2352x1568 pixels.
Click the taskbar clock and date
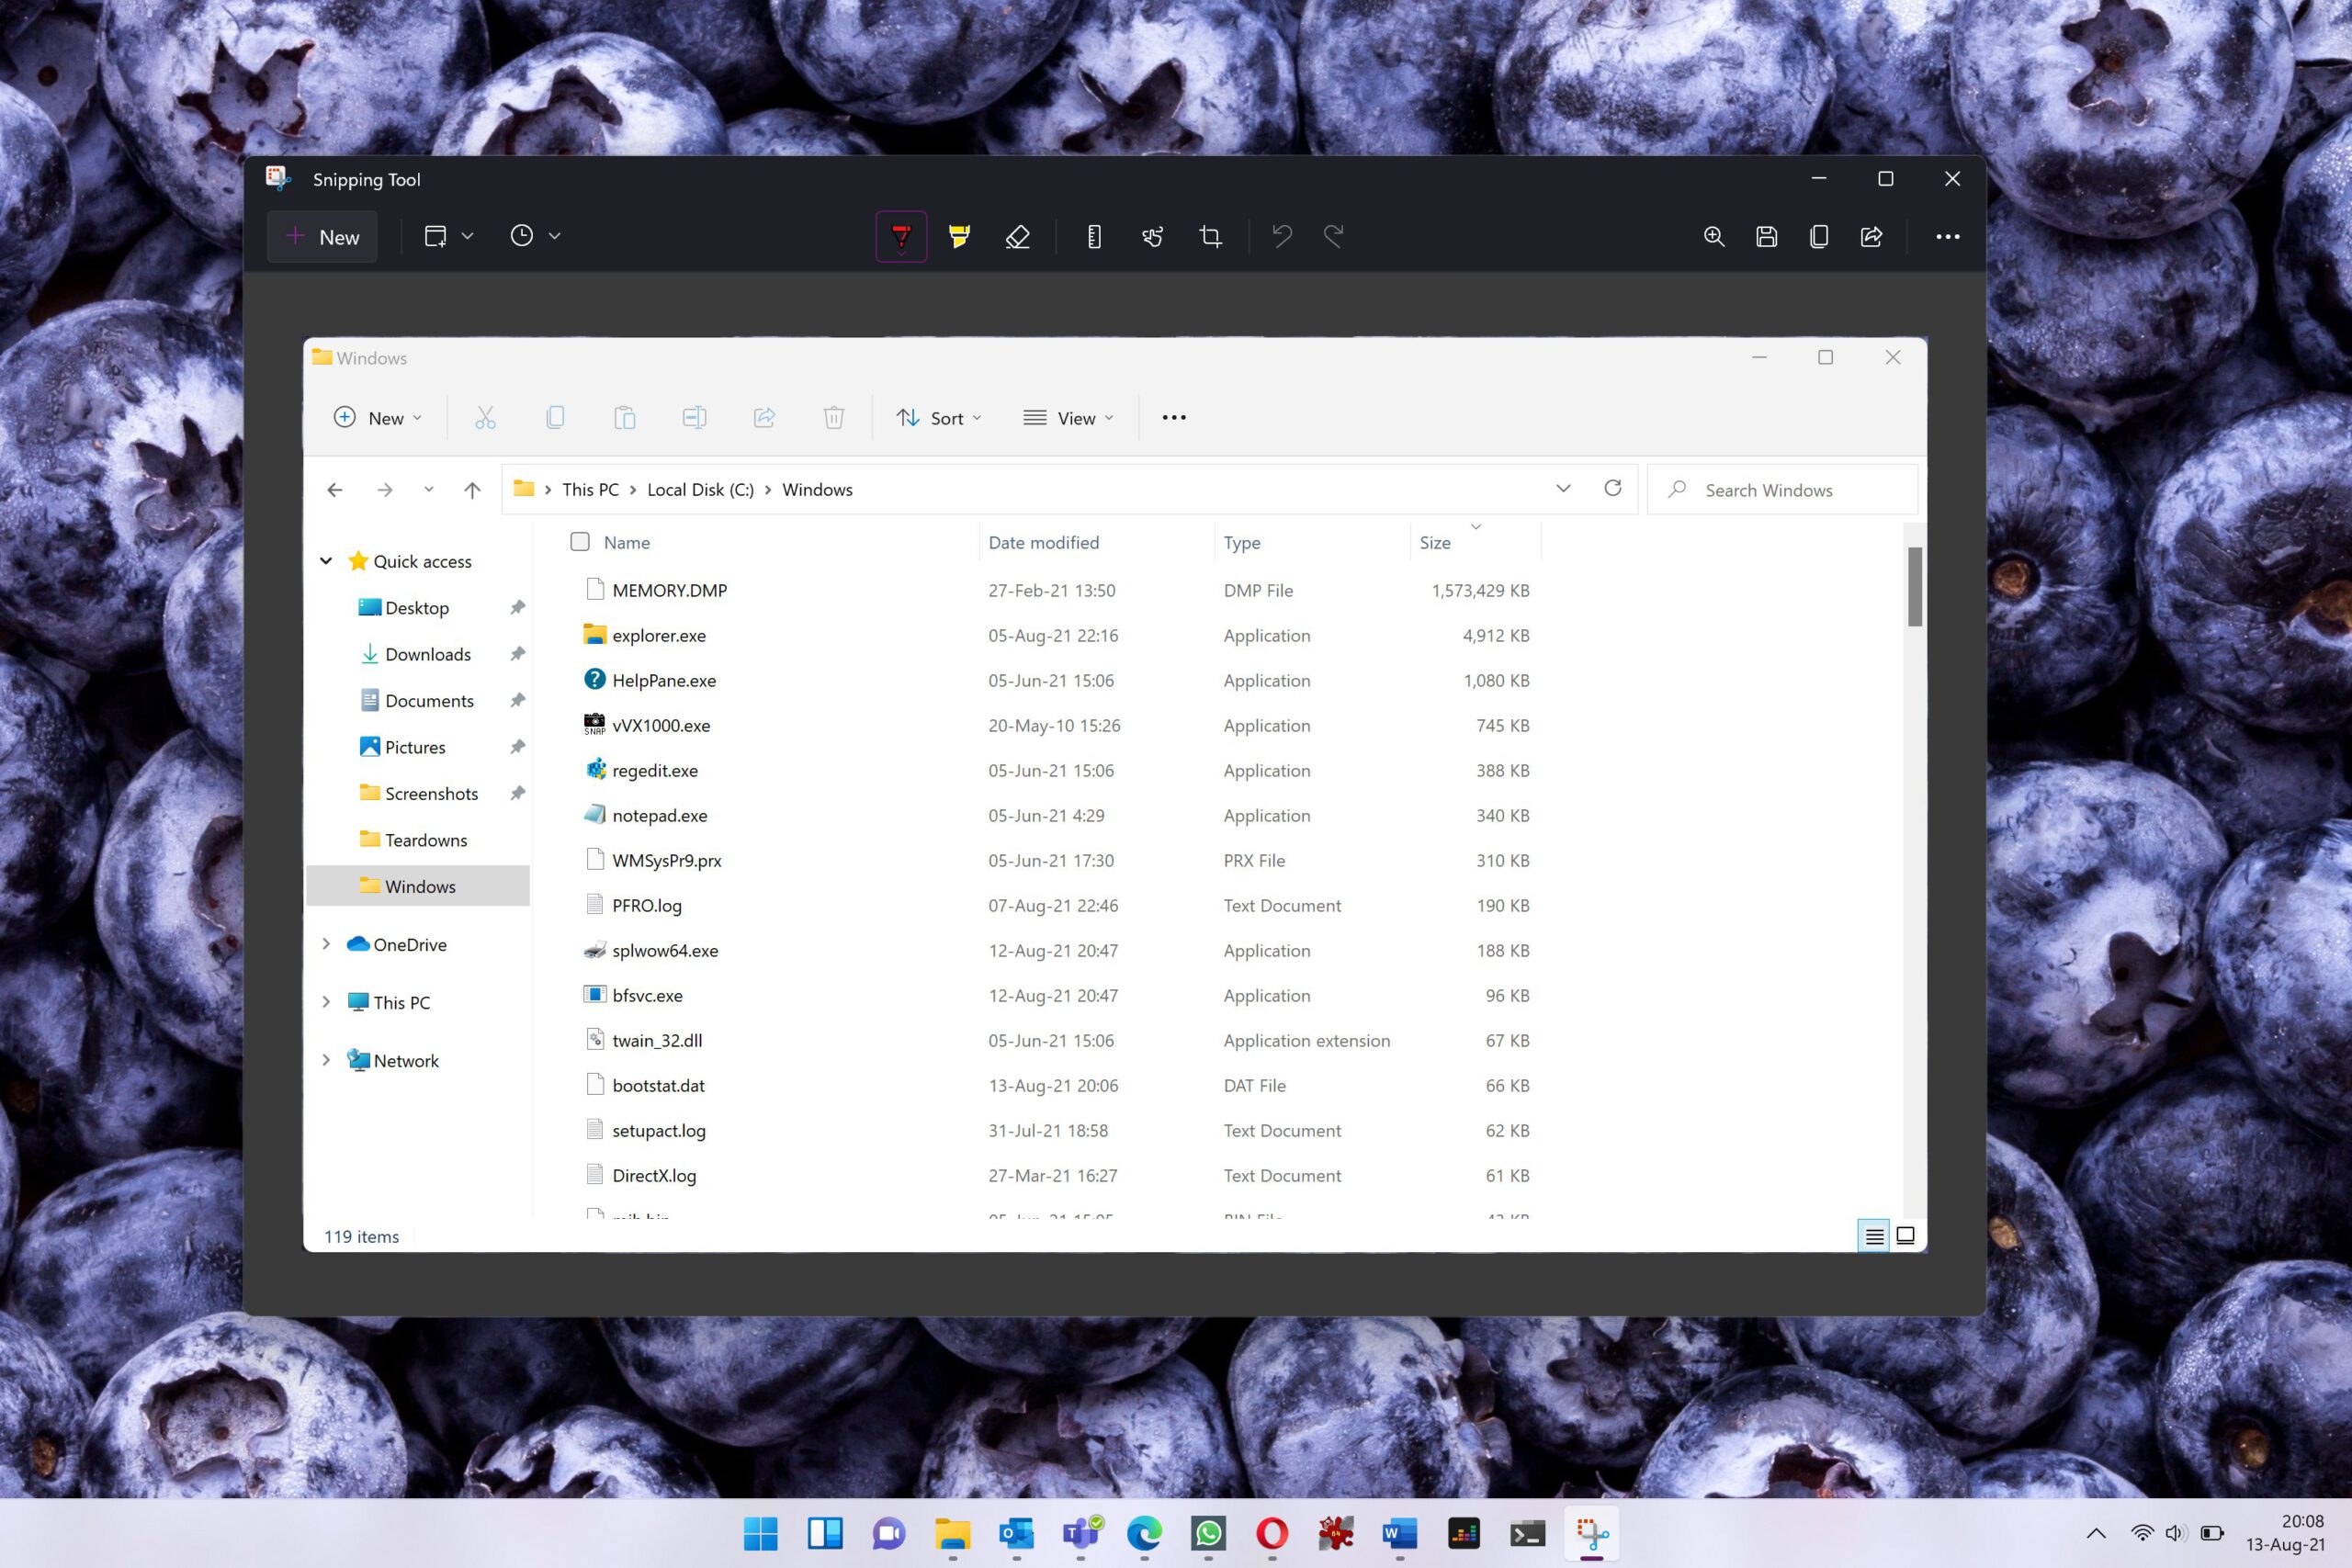pyautogui.click(x=2284, y=1533)
